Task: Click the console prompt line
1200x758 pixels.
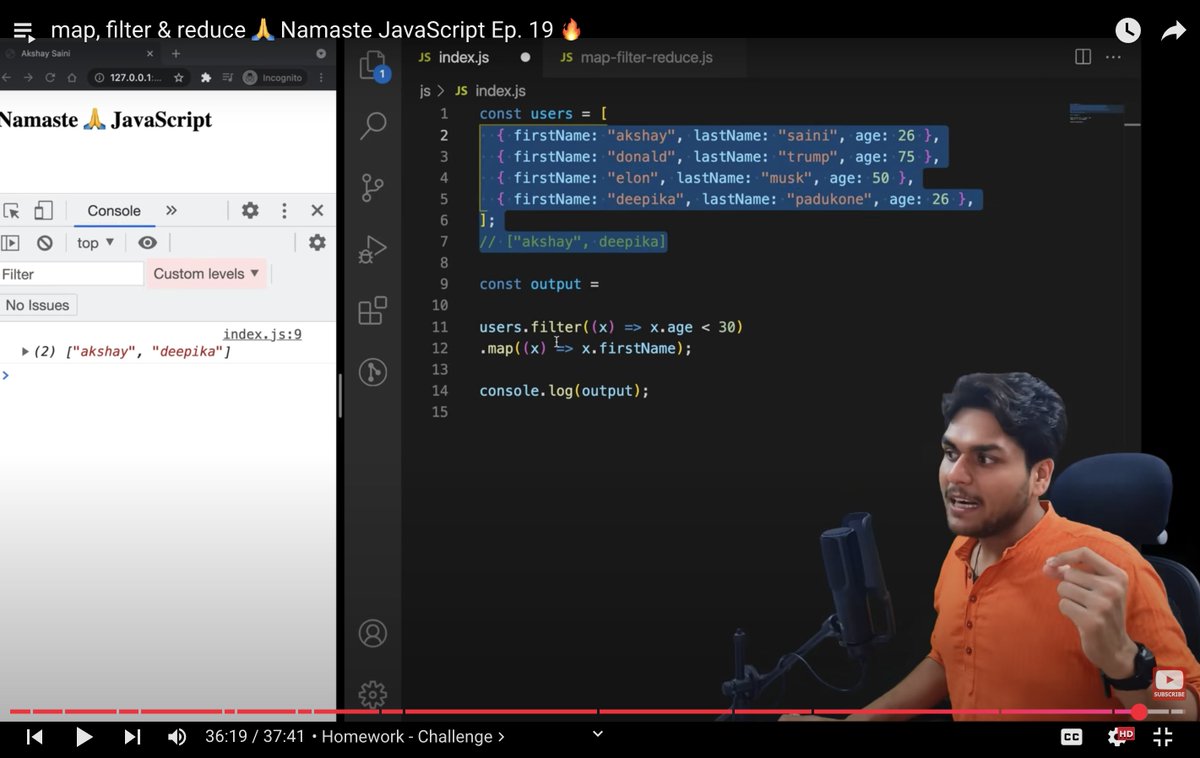Action: point(168,375)
